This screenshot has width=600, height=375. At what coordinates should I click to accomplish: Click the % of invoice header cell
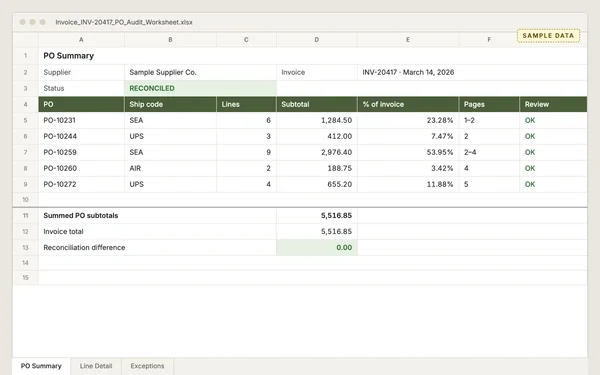pyautogui.click(x=408, y=104)
